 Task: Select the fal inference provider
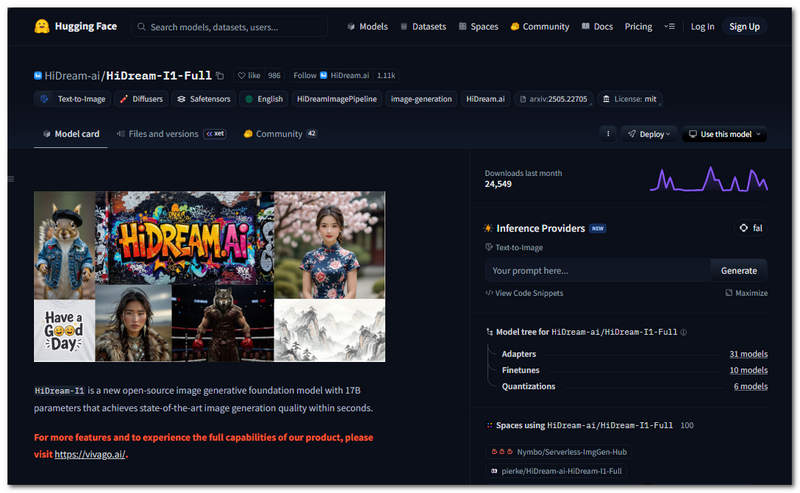click(x=750, y=228)
